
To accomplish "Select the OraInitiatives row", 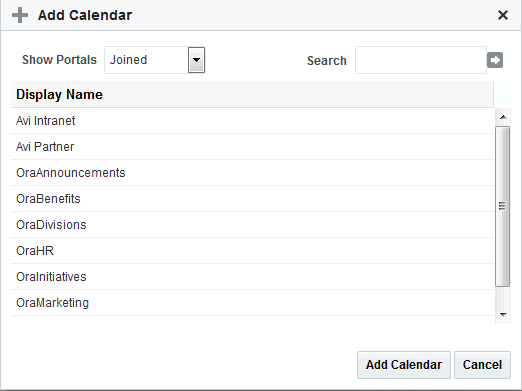I will tap(252, 277).
